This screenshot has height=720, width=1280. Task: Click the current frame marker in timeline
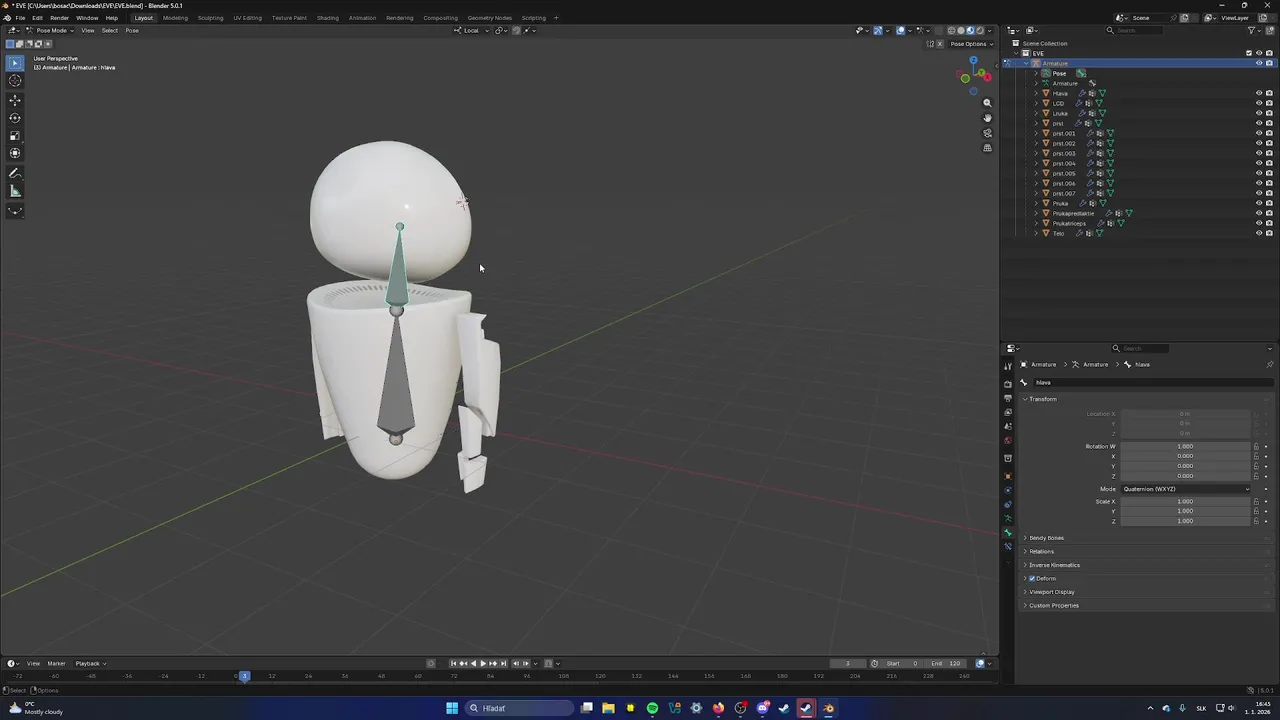[x=244, y=676]
